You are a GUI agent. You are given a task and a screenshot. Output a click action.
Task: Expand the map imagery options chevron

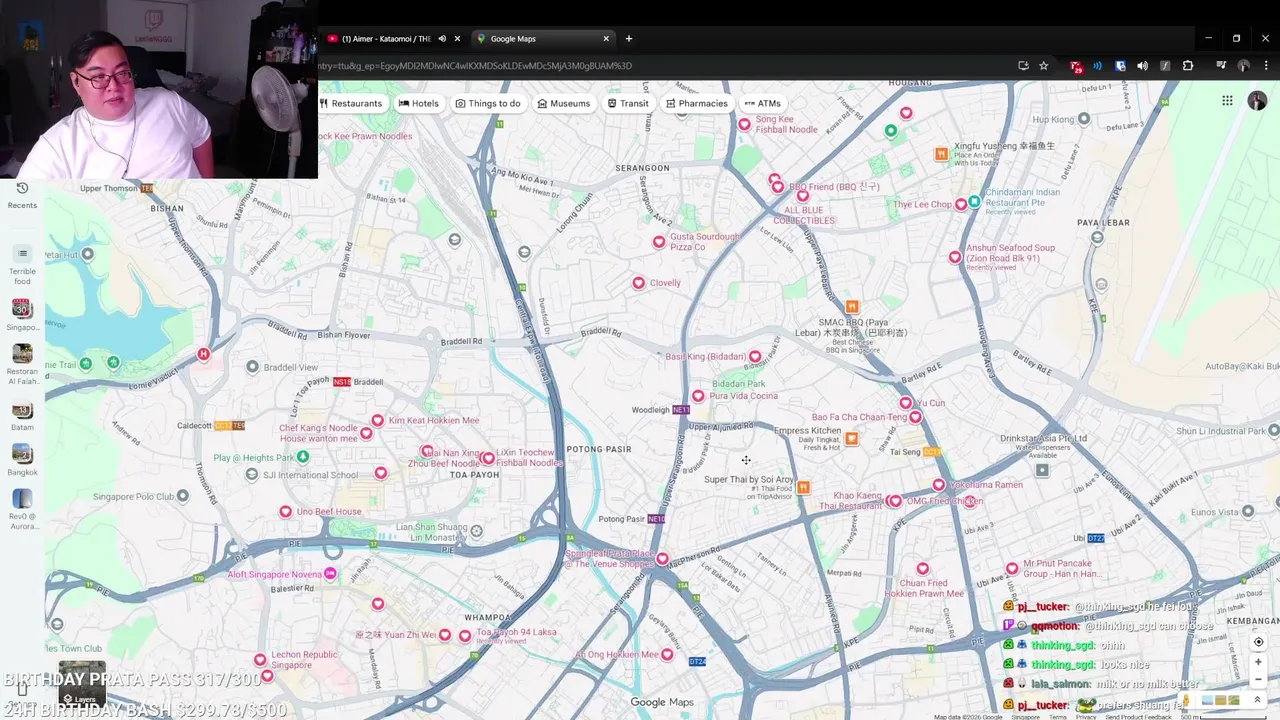(1257, 700)
